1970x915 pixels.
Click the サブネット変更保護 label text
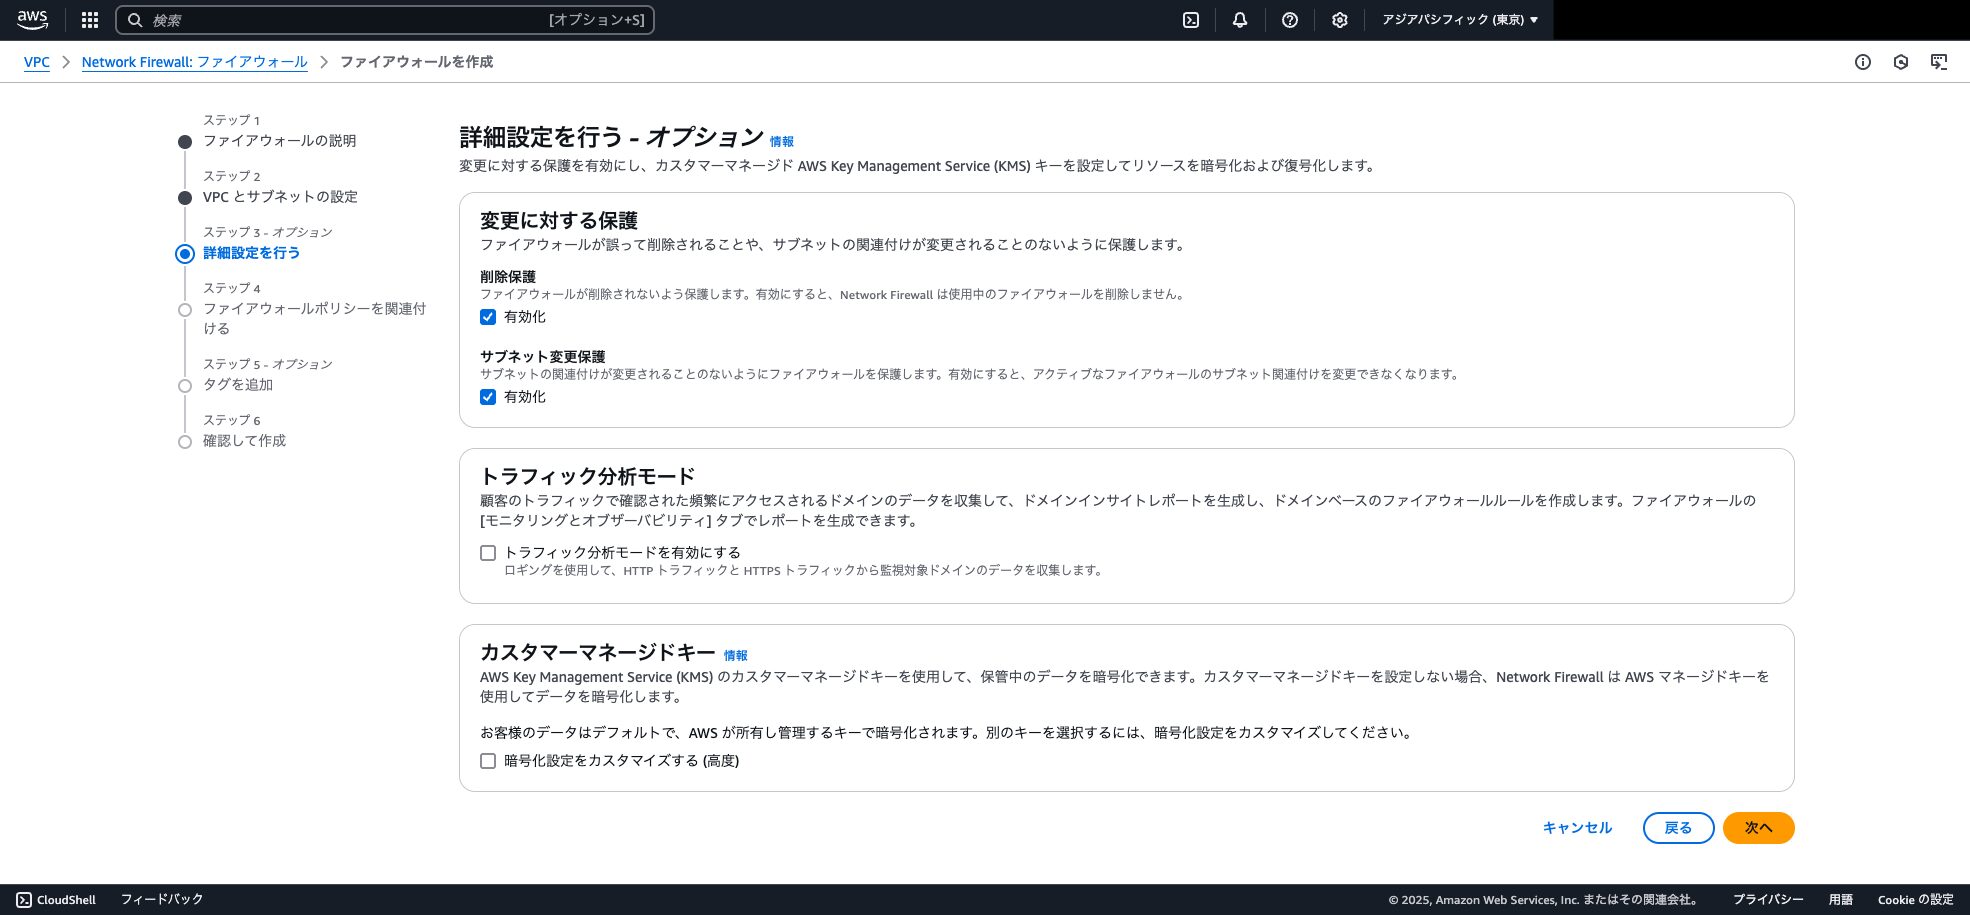point(542,357)
